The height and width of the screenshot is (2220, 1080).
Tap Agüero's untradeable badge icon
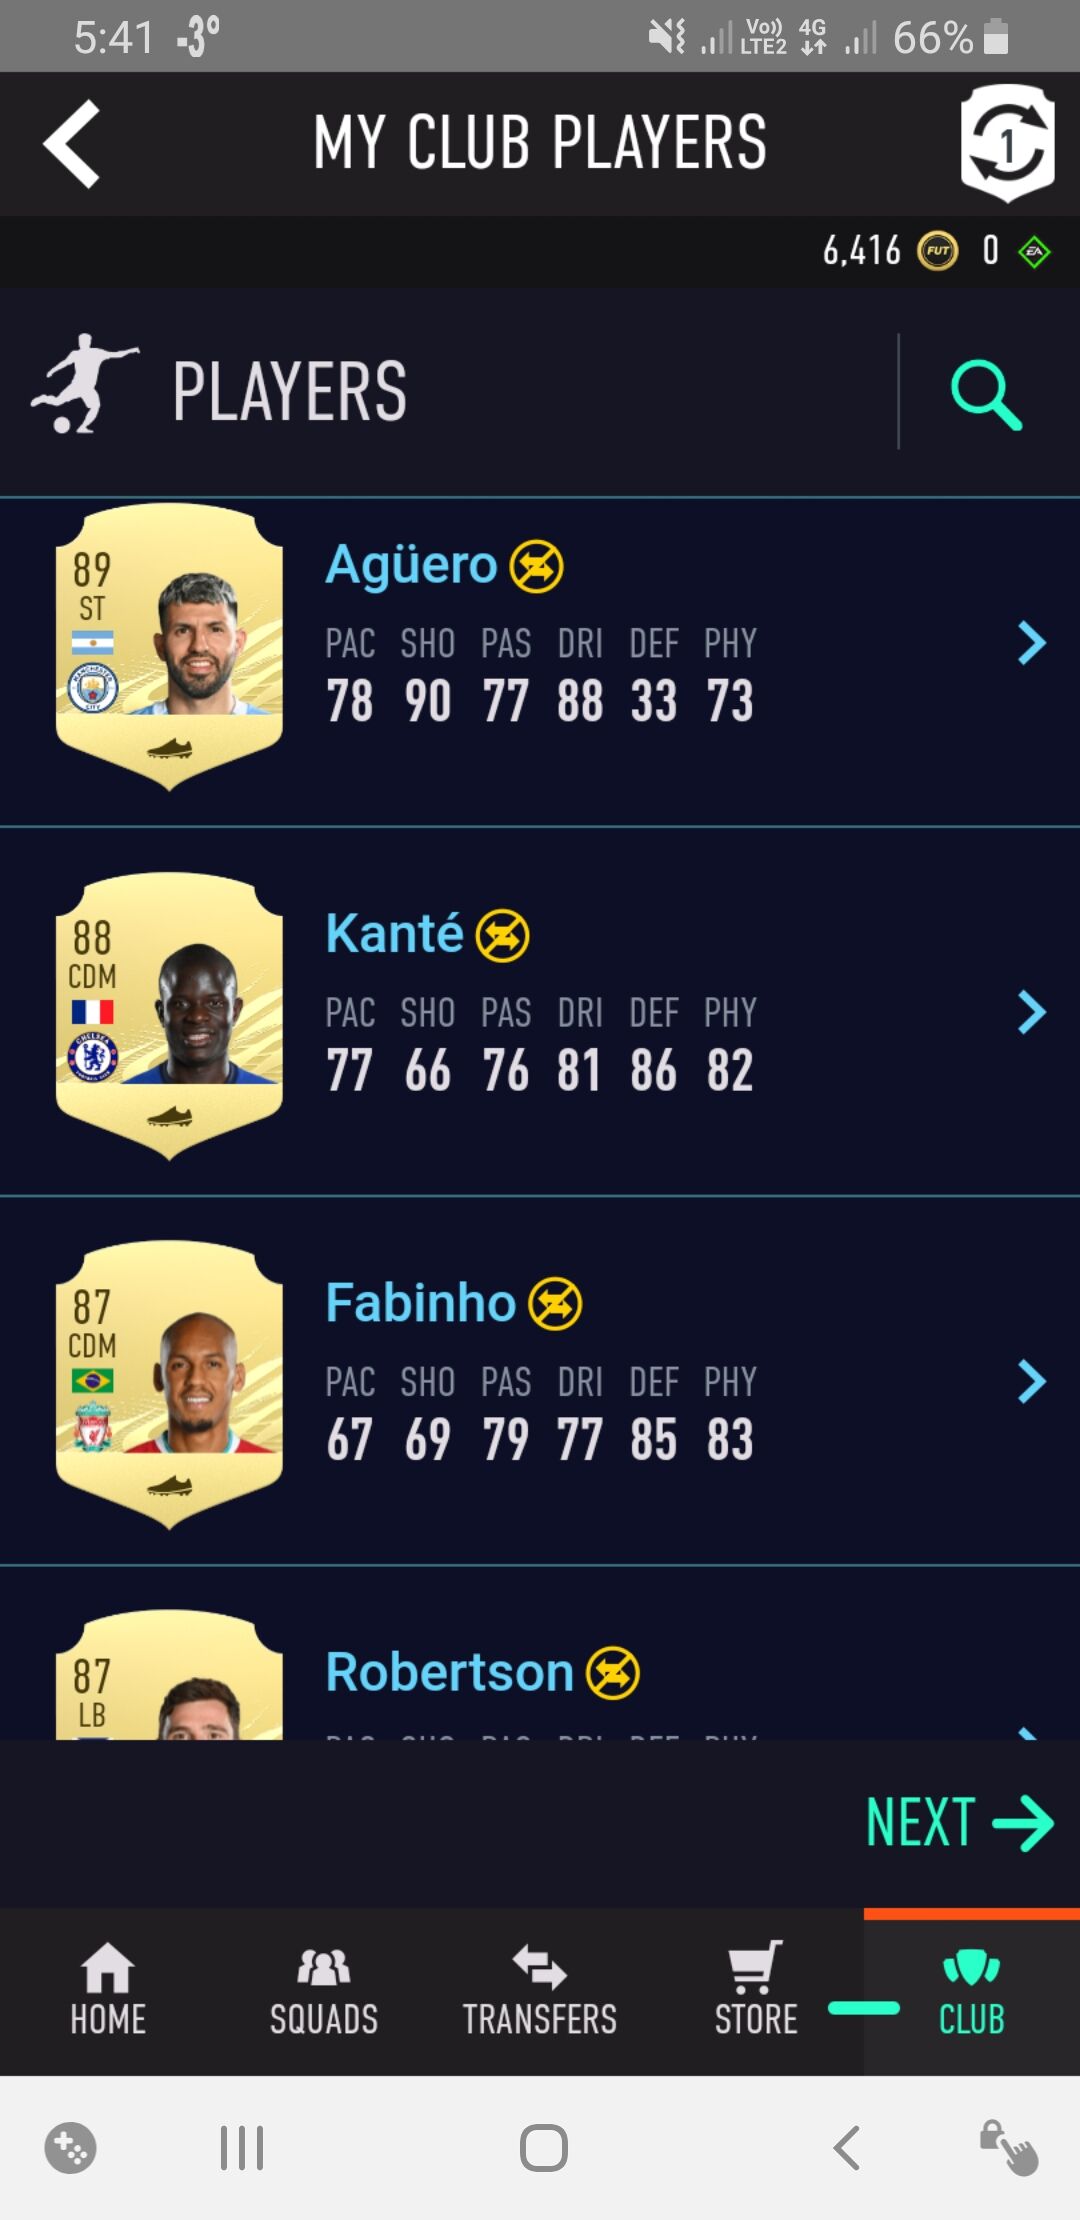pyautogui.click(x=537, y=566)
